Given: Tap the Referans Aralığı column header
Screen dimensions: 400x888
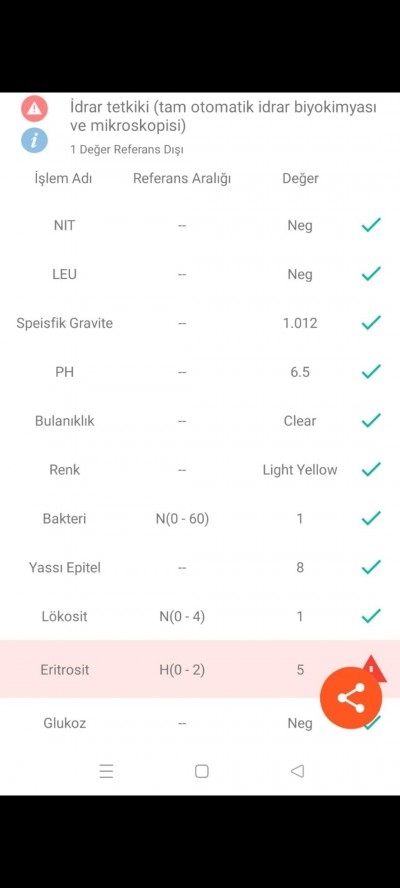Looking at the screenshot, I should pos(182,178).
